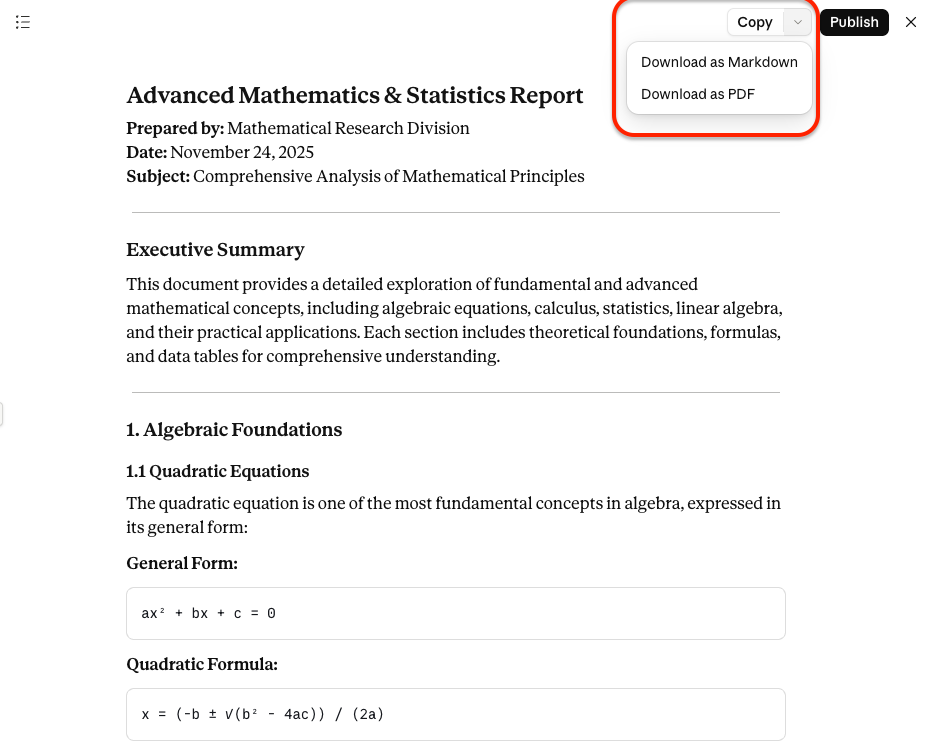The height and width of the screenshot is (754, 927).
Task: Click the Quadratic Formula: label
Action: click(202, 664)
